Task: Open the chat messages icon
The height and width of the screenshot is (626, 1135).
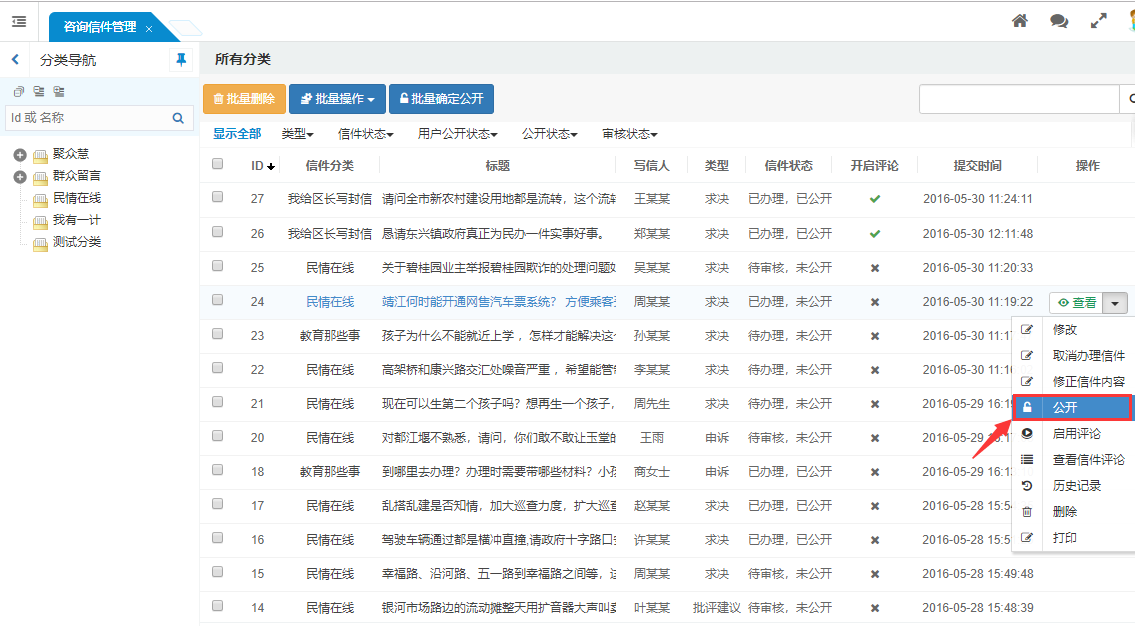Action: (x=1059, y=21)
